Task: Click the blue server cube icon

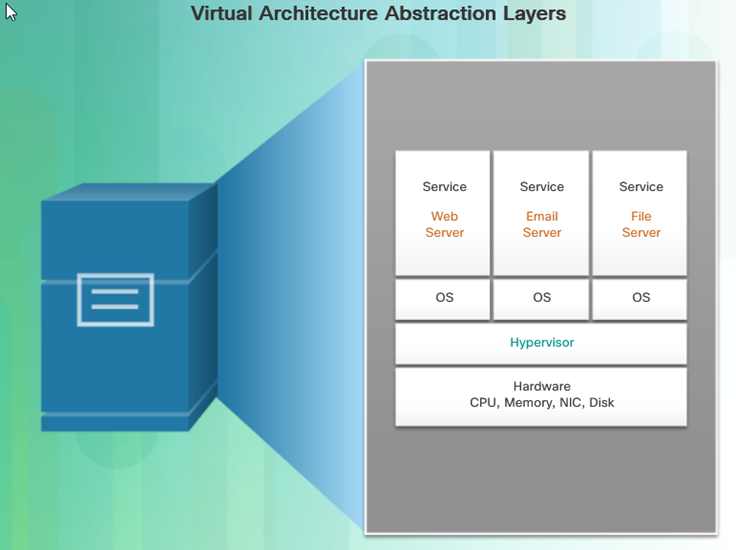Action: [x=129, y=307]
